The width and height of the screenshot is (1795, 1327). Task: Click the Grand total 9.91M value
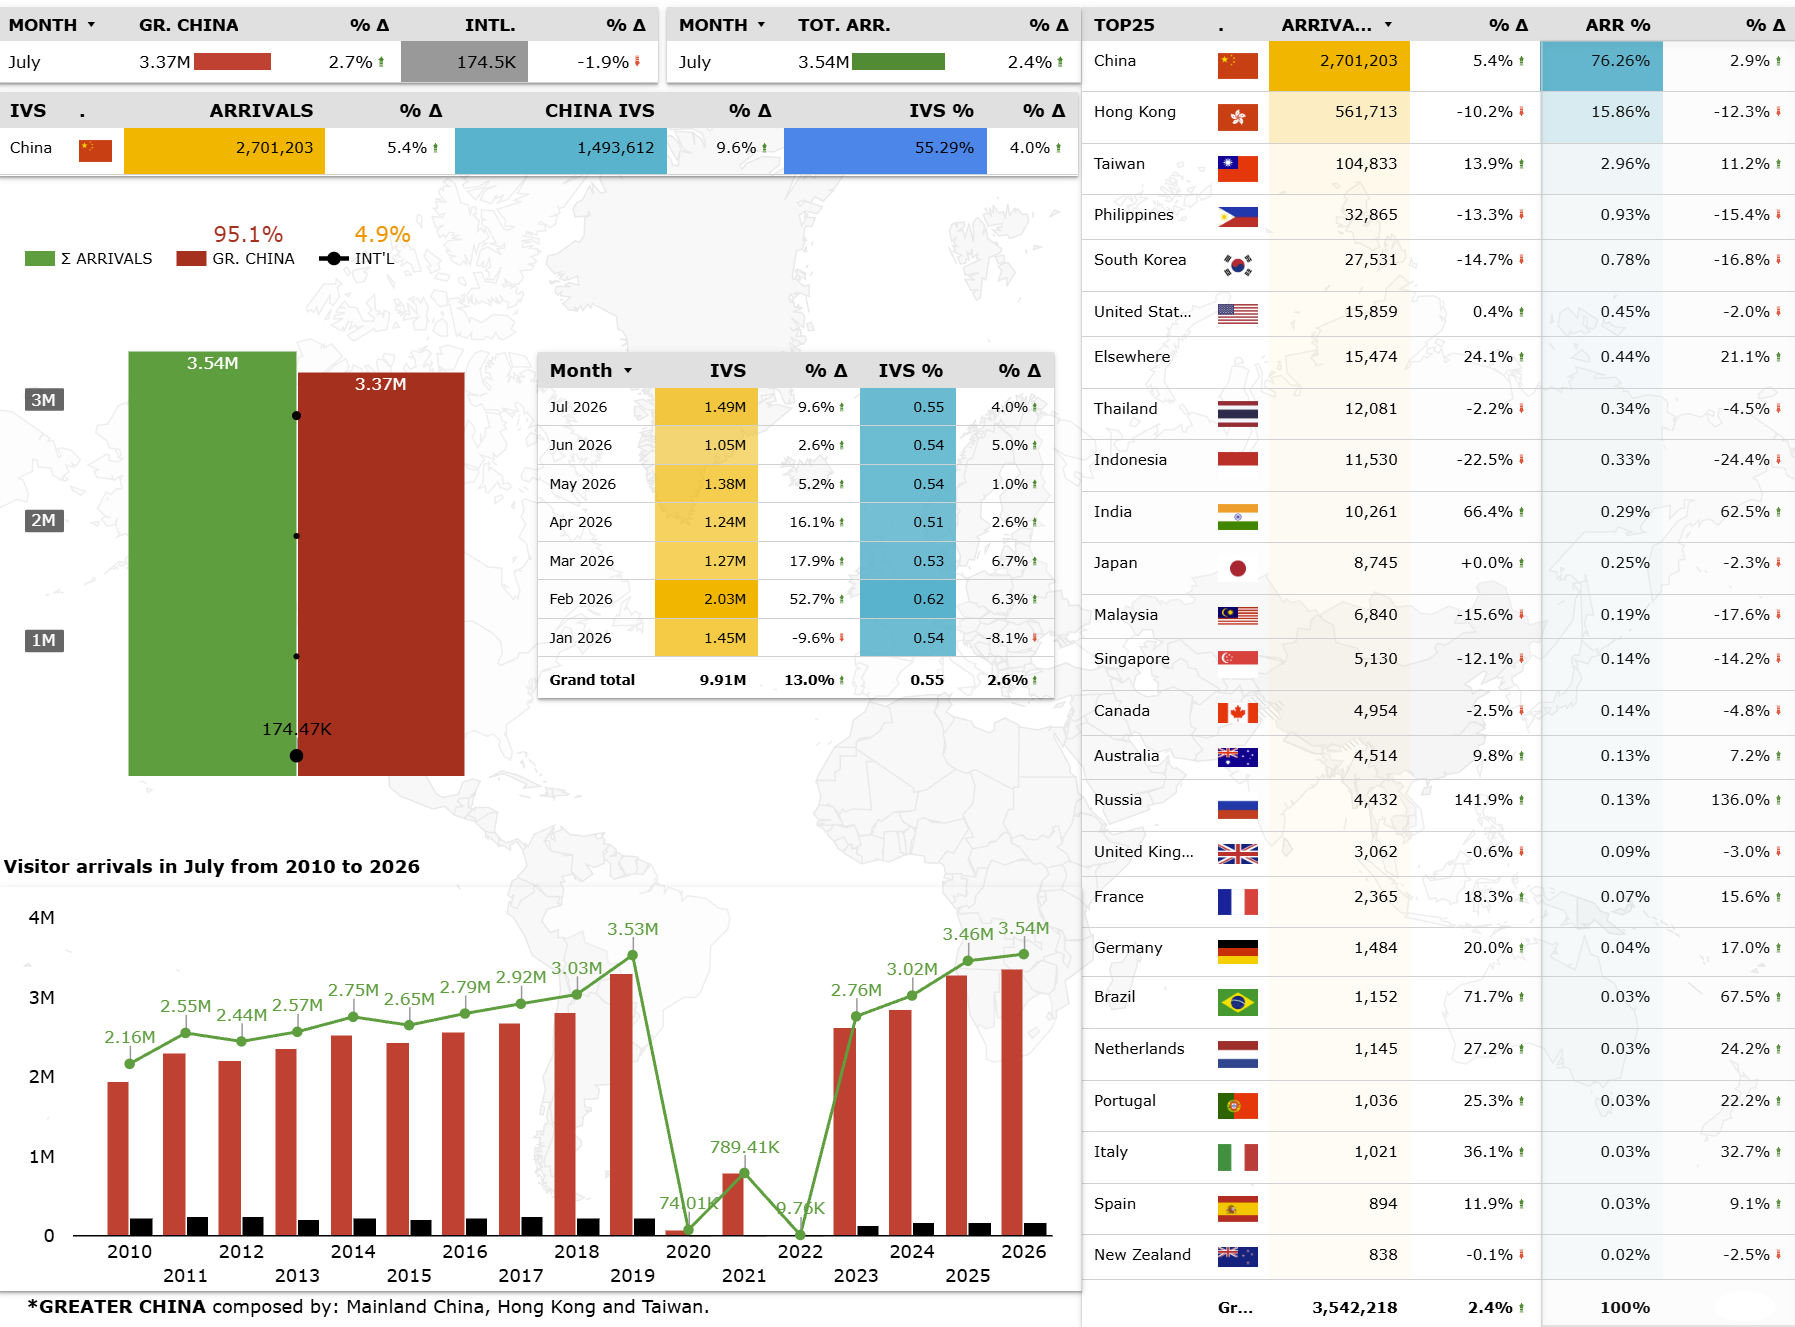722,680
